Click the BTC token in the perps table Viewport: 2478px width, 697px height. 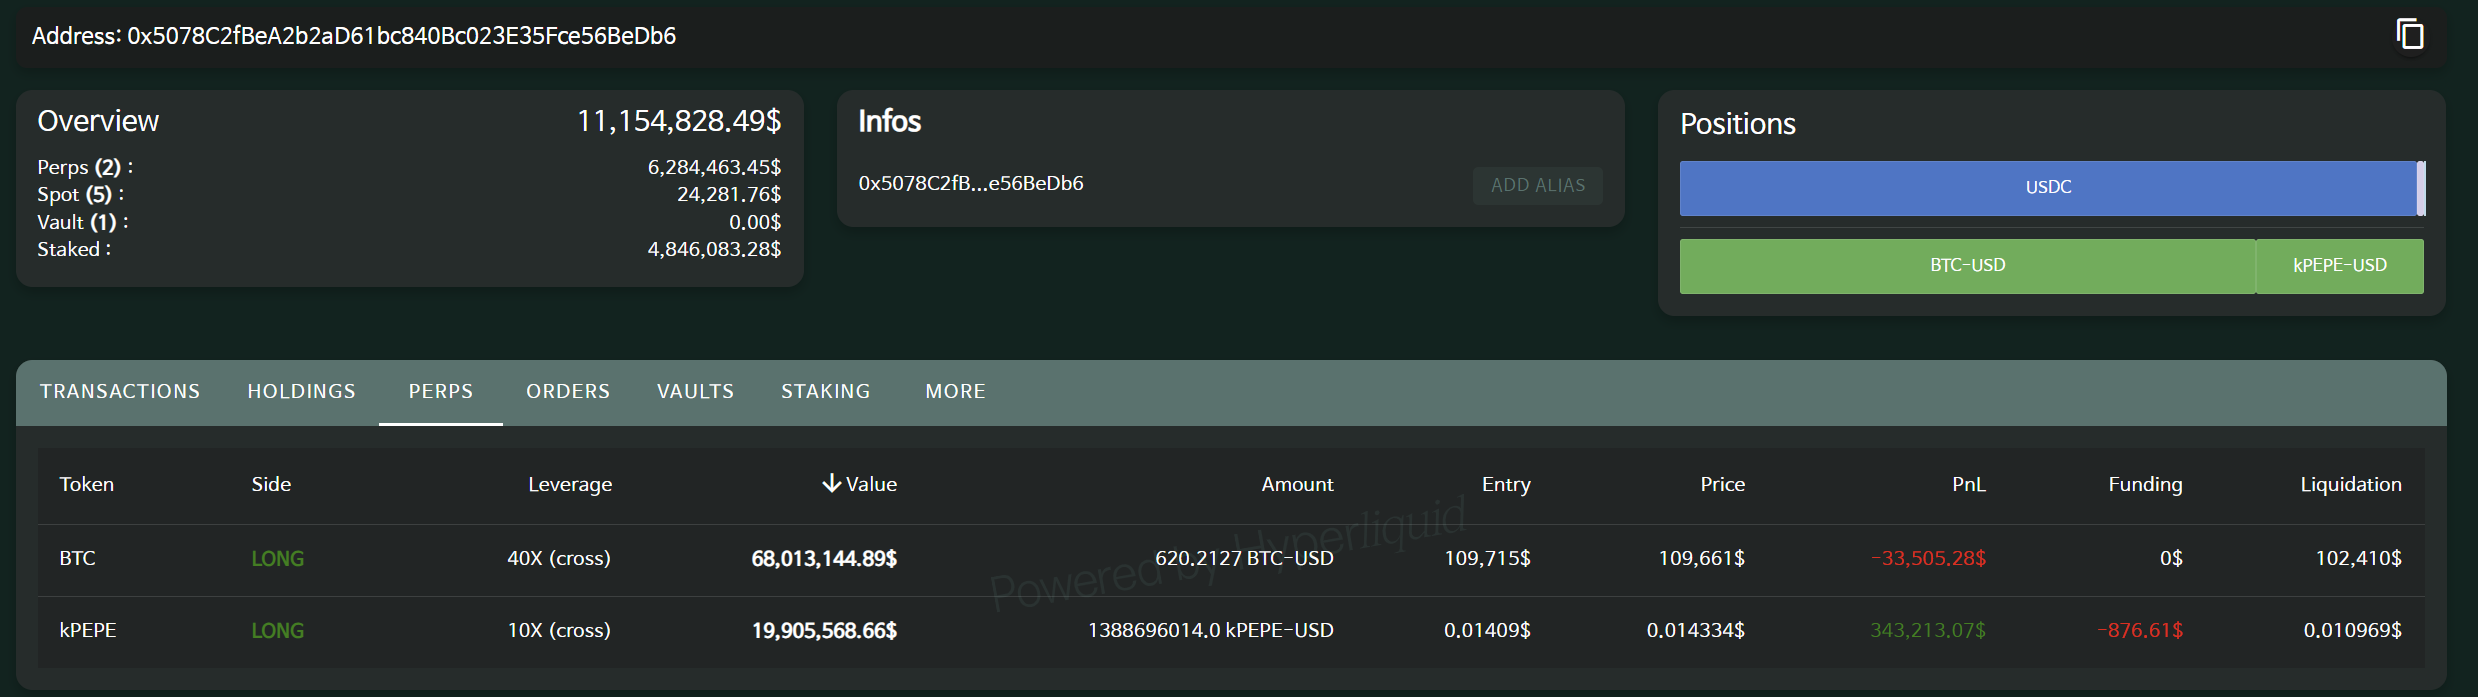click(77, 558)
